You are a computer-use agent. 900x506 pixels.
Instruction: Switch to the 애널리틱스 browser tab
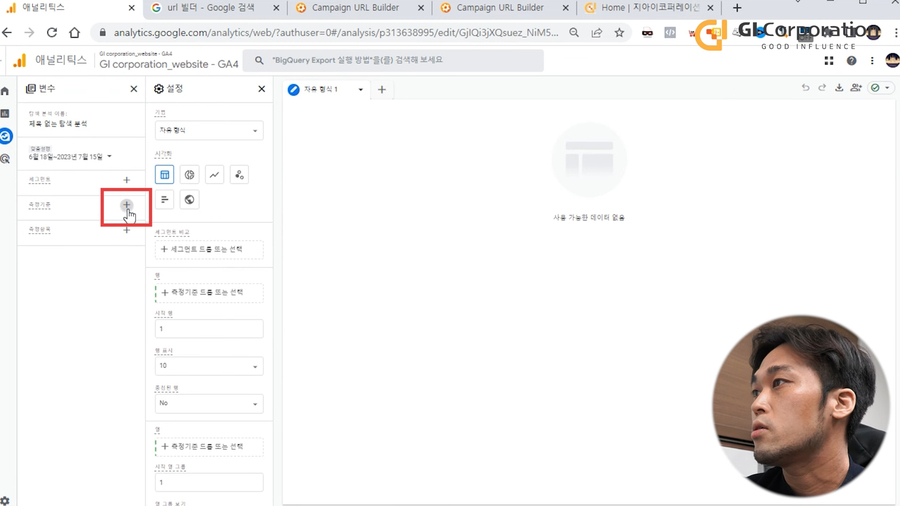44,8
